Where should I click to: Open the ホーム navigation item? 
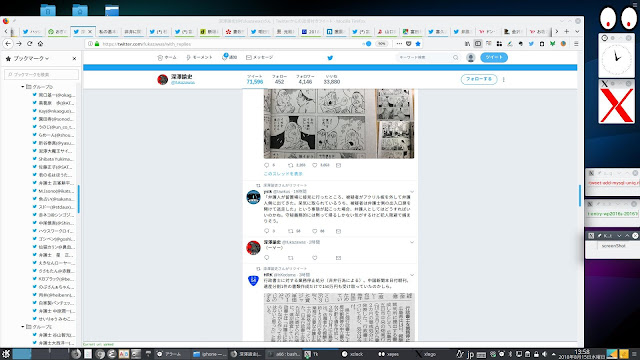tap(167, 58)
